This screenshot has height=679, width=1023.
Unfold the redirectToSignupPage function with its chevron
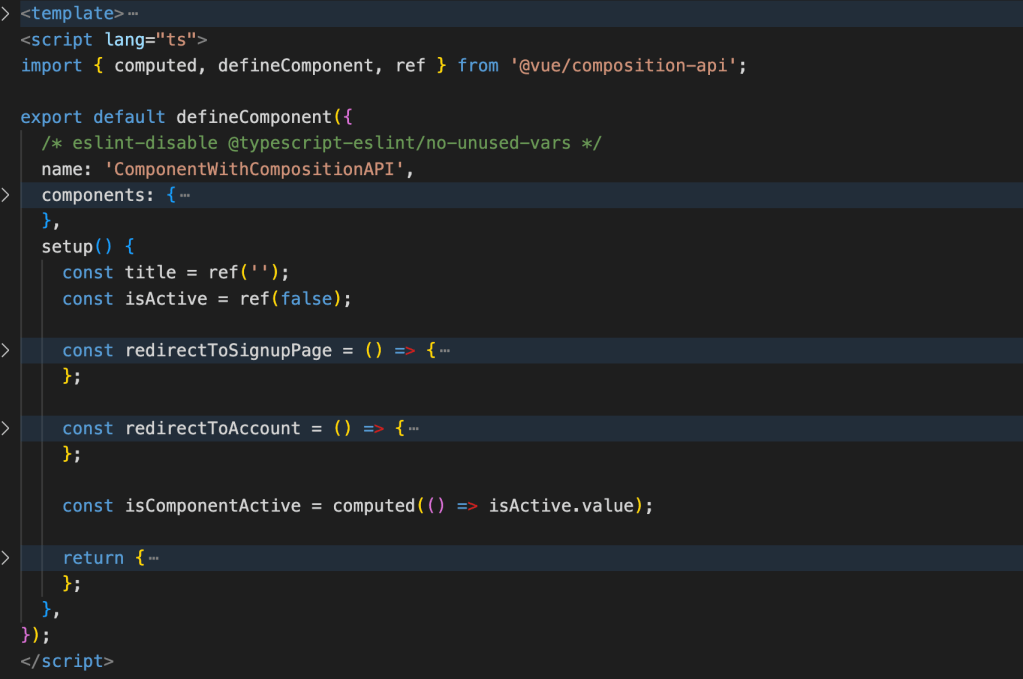tap(6, 350)
